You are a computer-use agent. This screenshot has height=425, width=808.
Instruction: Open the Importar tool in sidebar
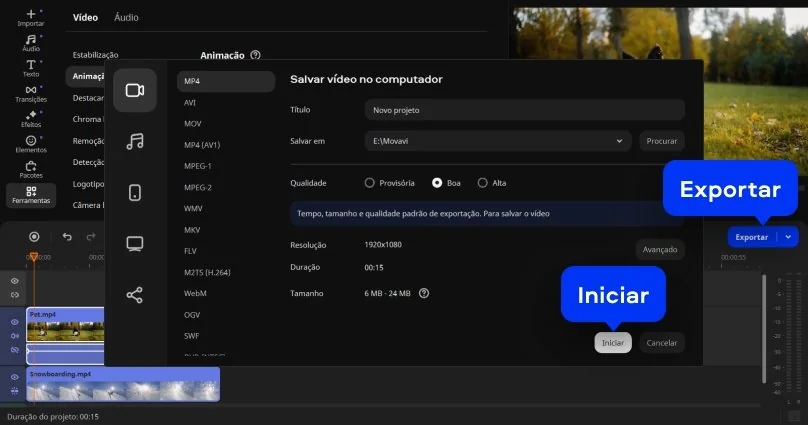click(31, 17)
